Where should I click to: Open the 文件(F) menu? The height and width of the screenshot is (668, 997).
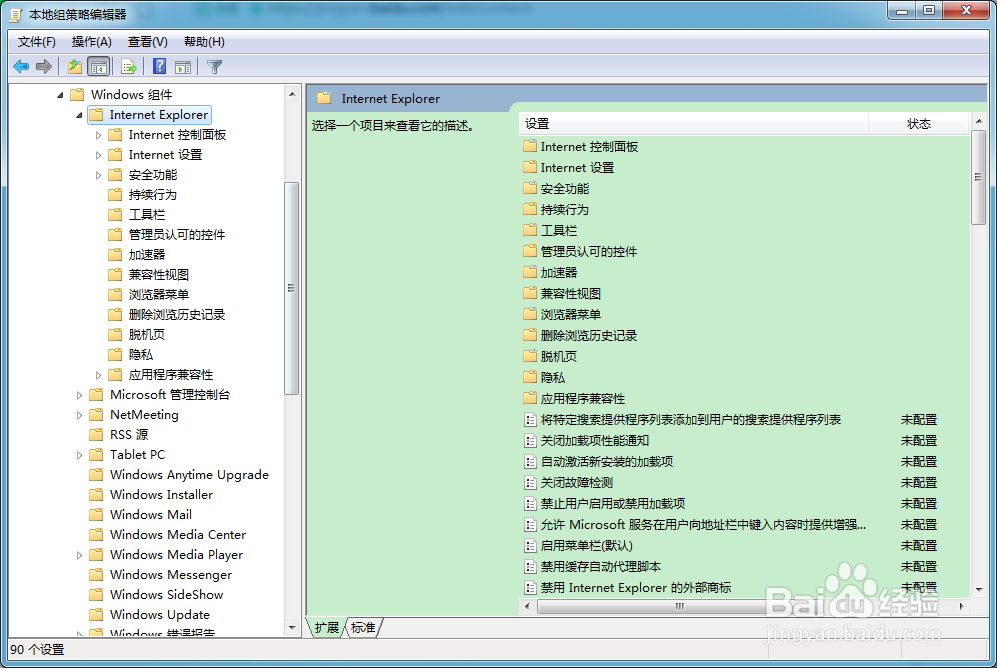37,42
